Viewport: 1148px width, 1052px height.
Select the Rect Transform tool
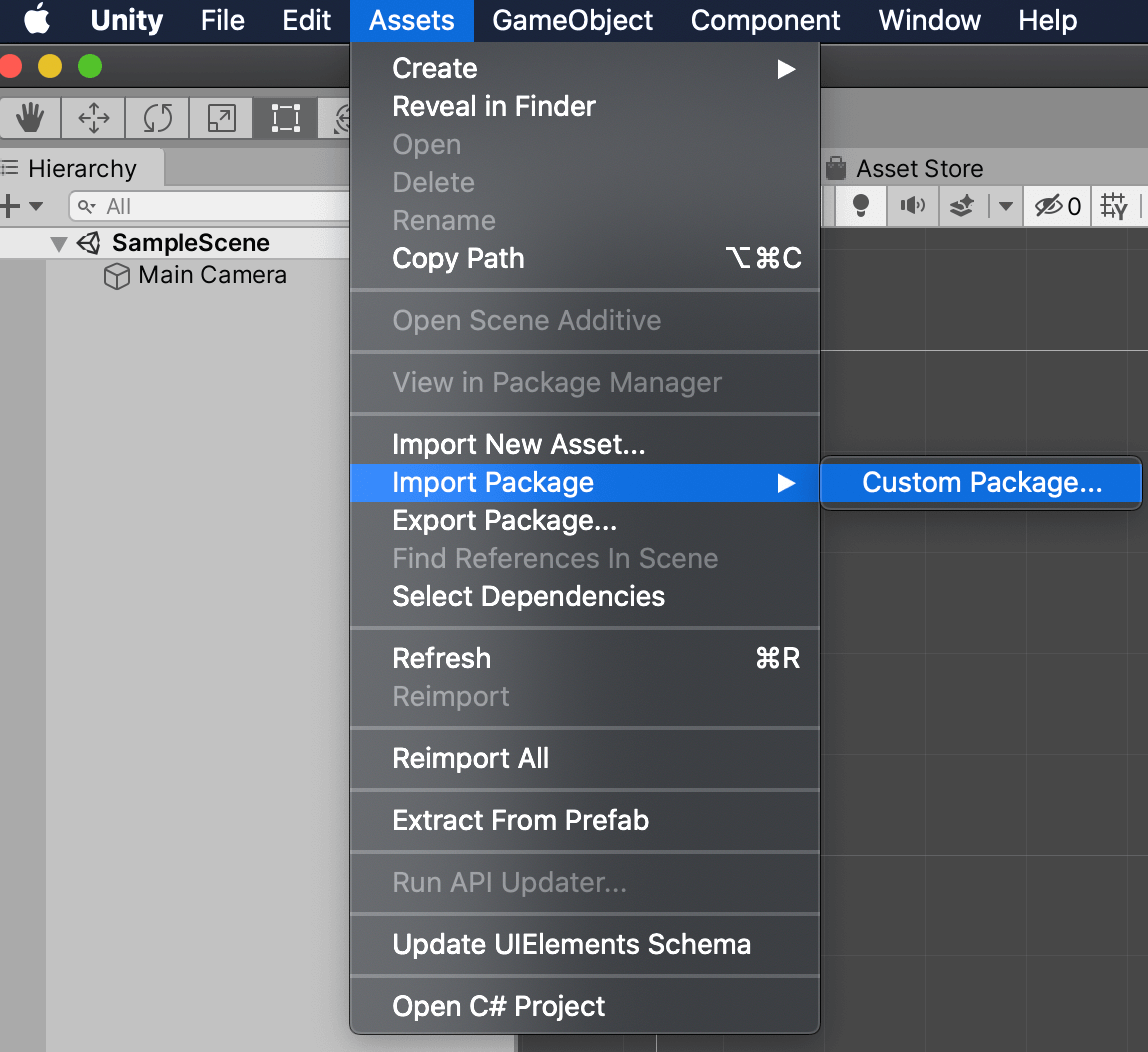pyautogui.click(x=285, y=119)
